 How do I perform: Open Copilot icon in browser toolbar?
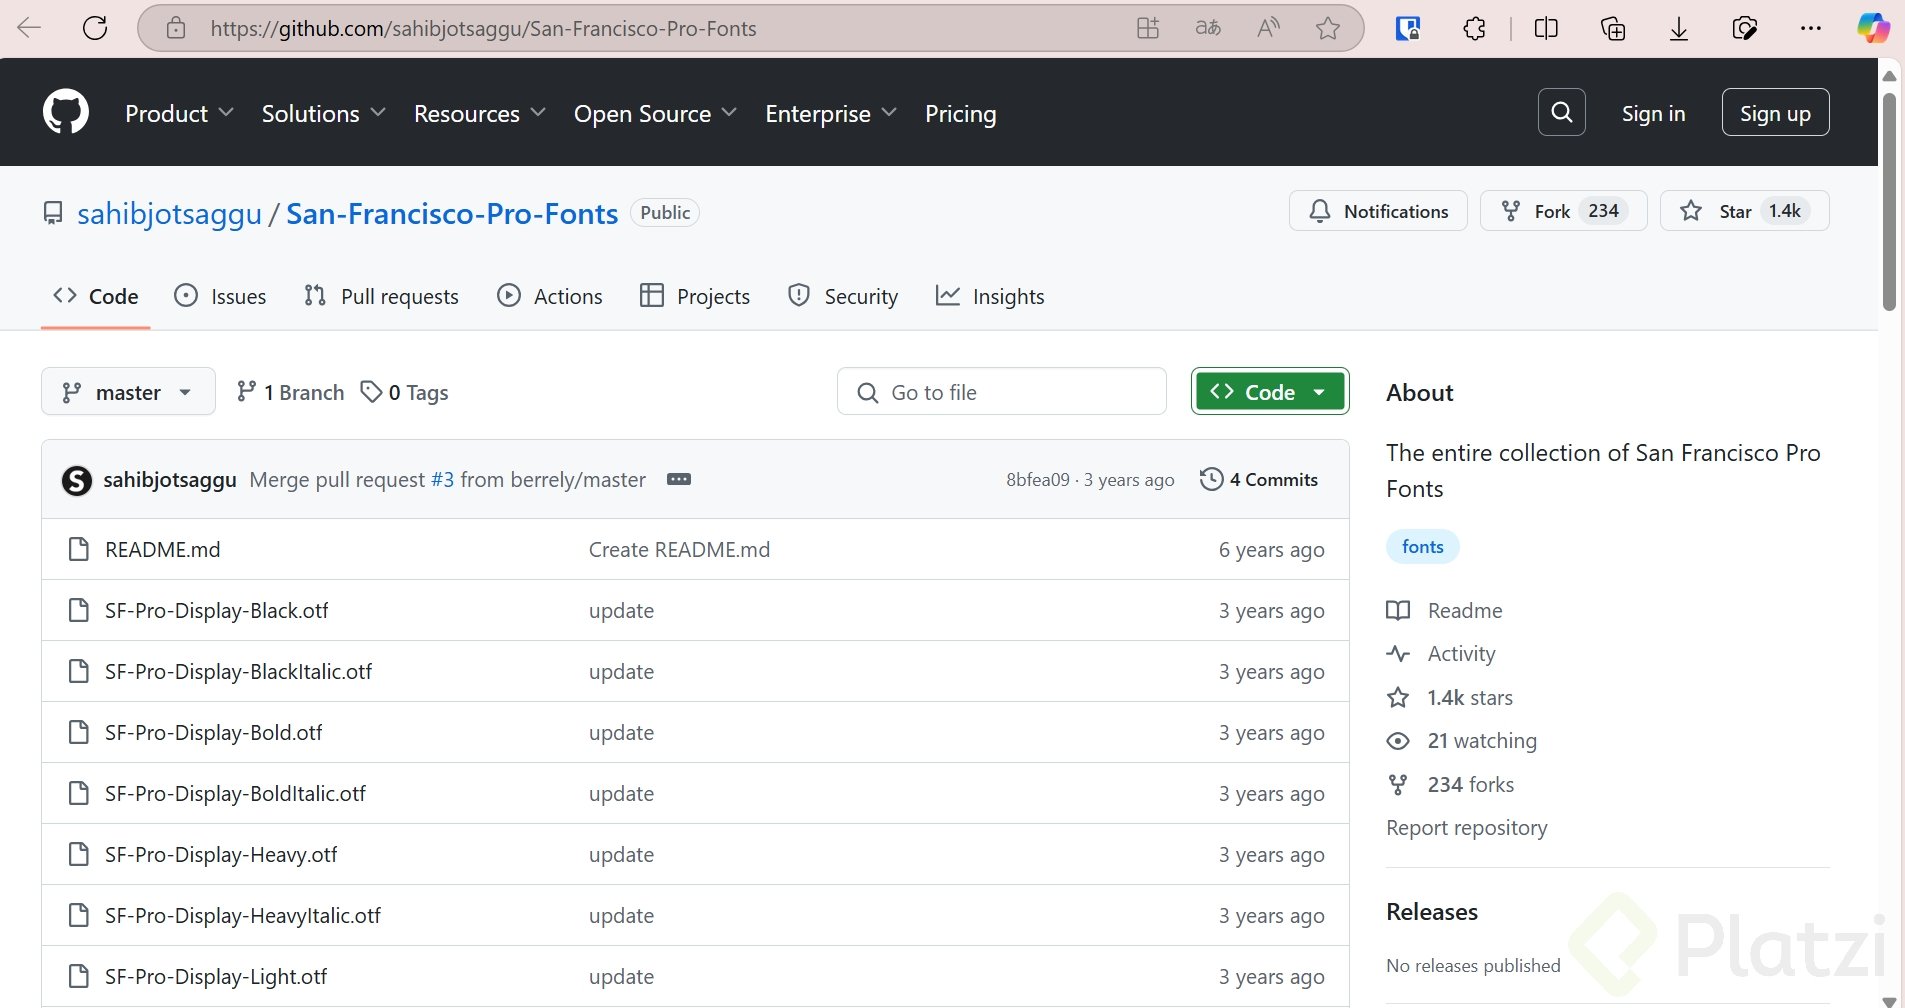(x=1873, y=28)
